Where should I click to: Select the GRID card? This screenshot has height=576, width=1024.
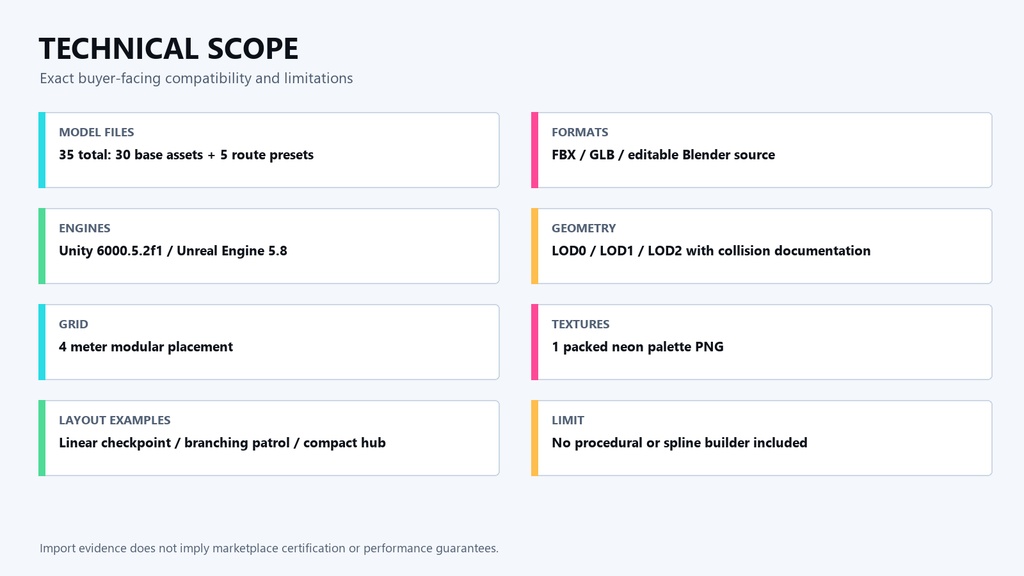(x=269, y=342)
